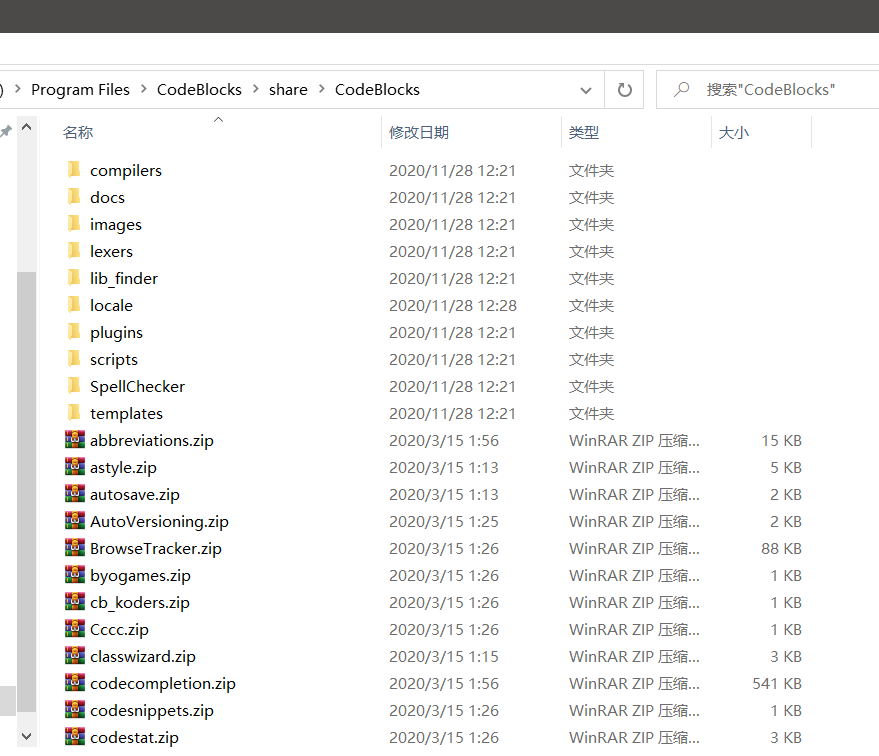
Task: Click the pin icon in navigation pane
Action: [6, 132]
